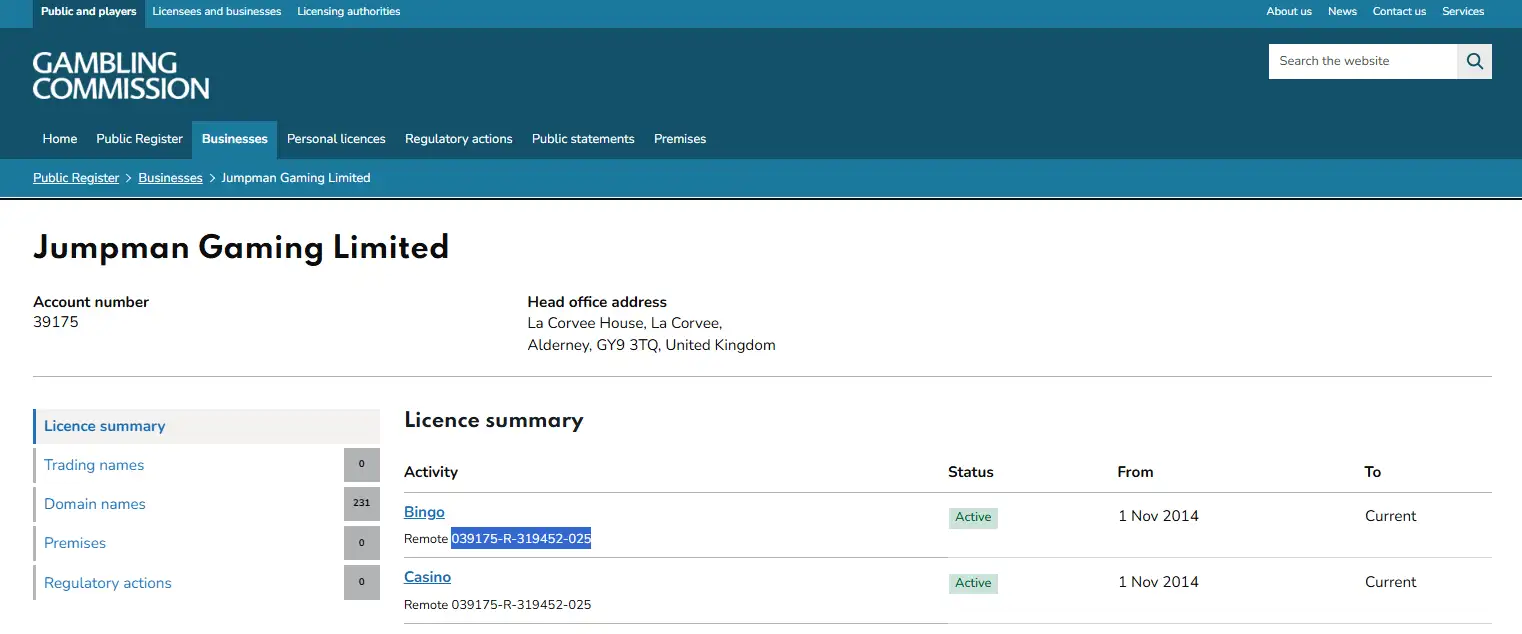Open the Bingo activity link
The height and width of the screenshot is (634, 1522).
[x=424, y=512]
